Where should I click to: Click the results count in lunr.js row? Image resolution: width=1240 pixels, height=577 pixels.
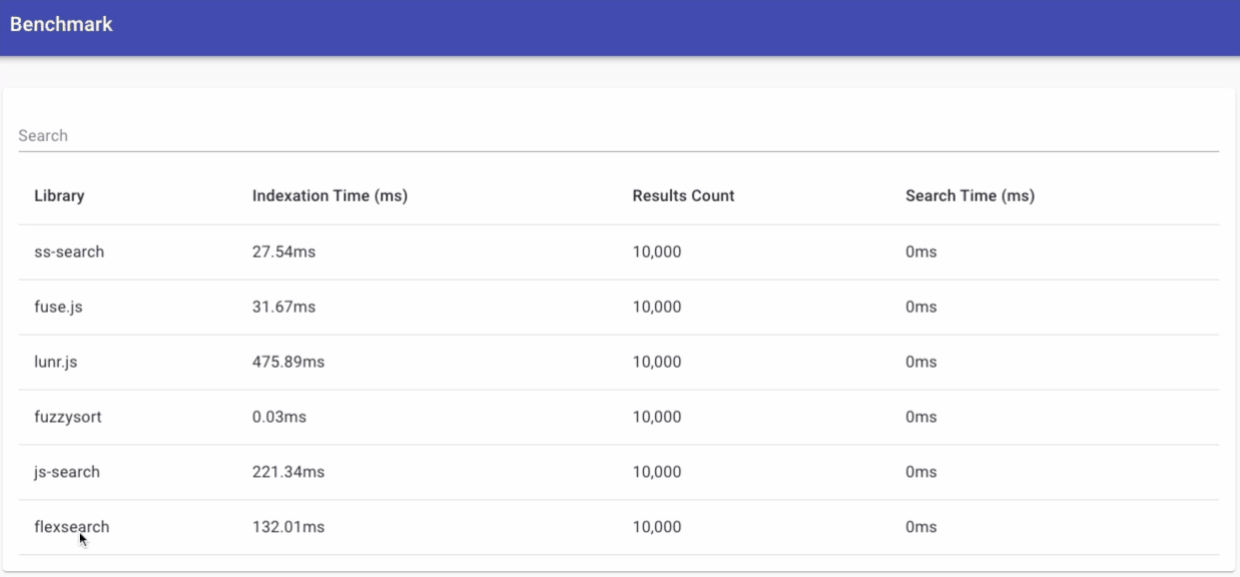click(657, 362)
